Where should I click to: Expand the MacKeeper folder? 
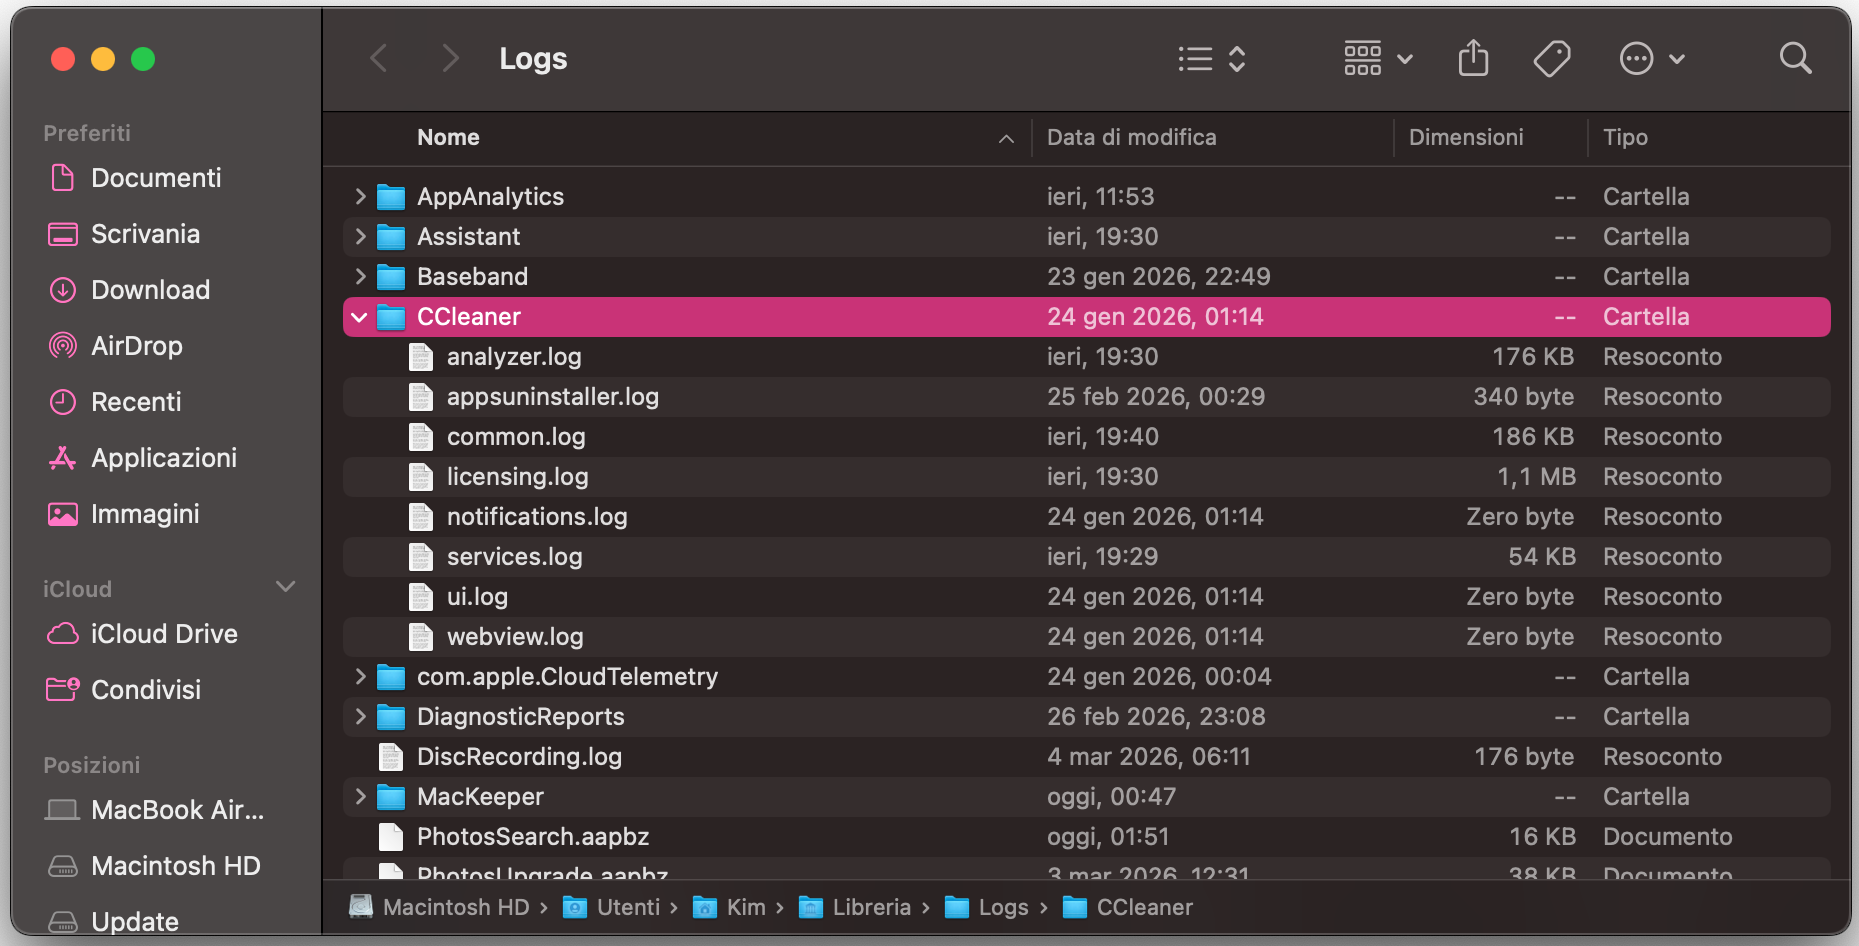360,796
